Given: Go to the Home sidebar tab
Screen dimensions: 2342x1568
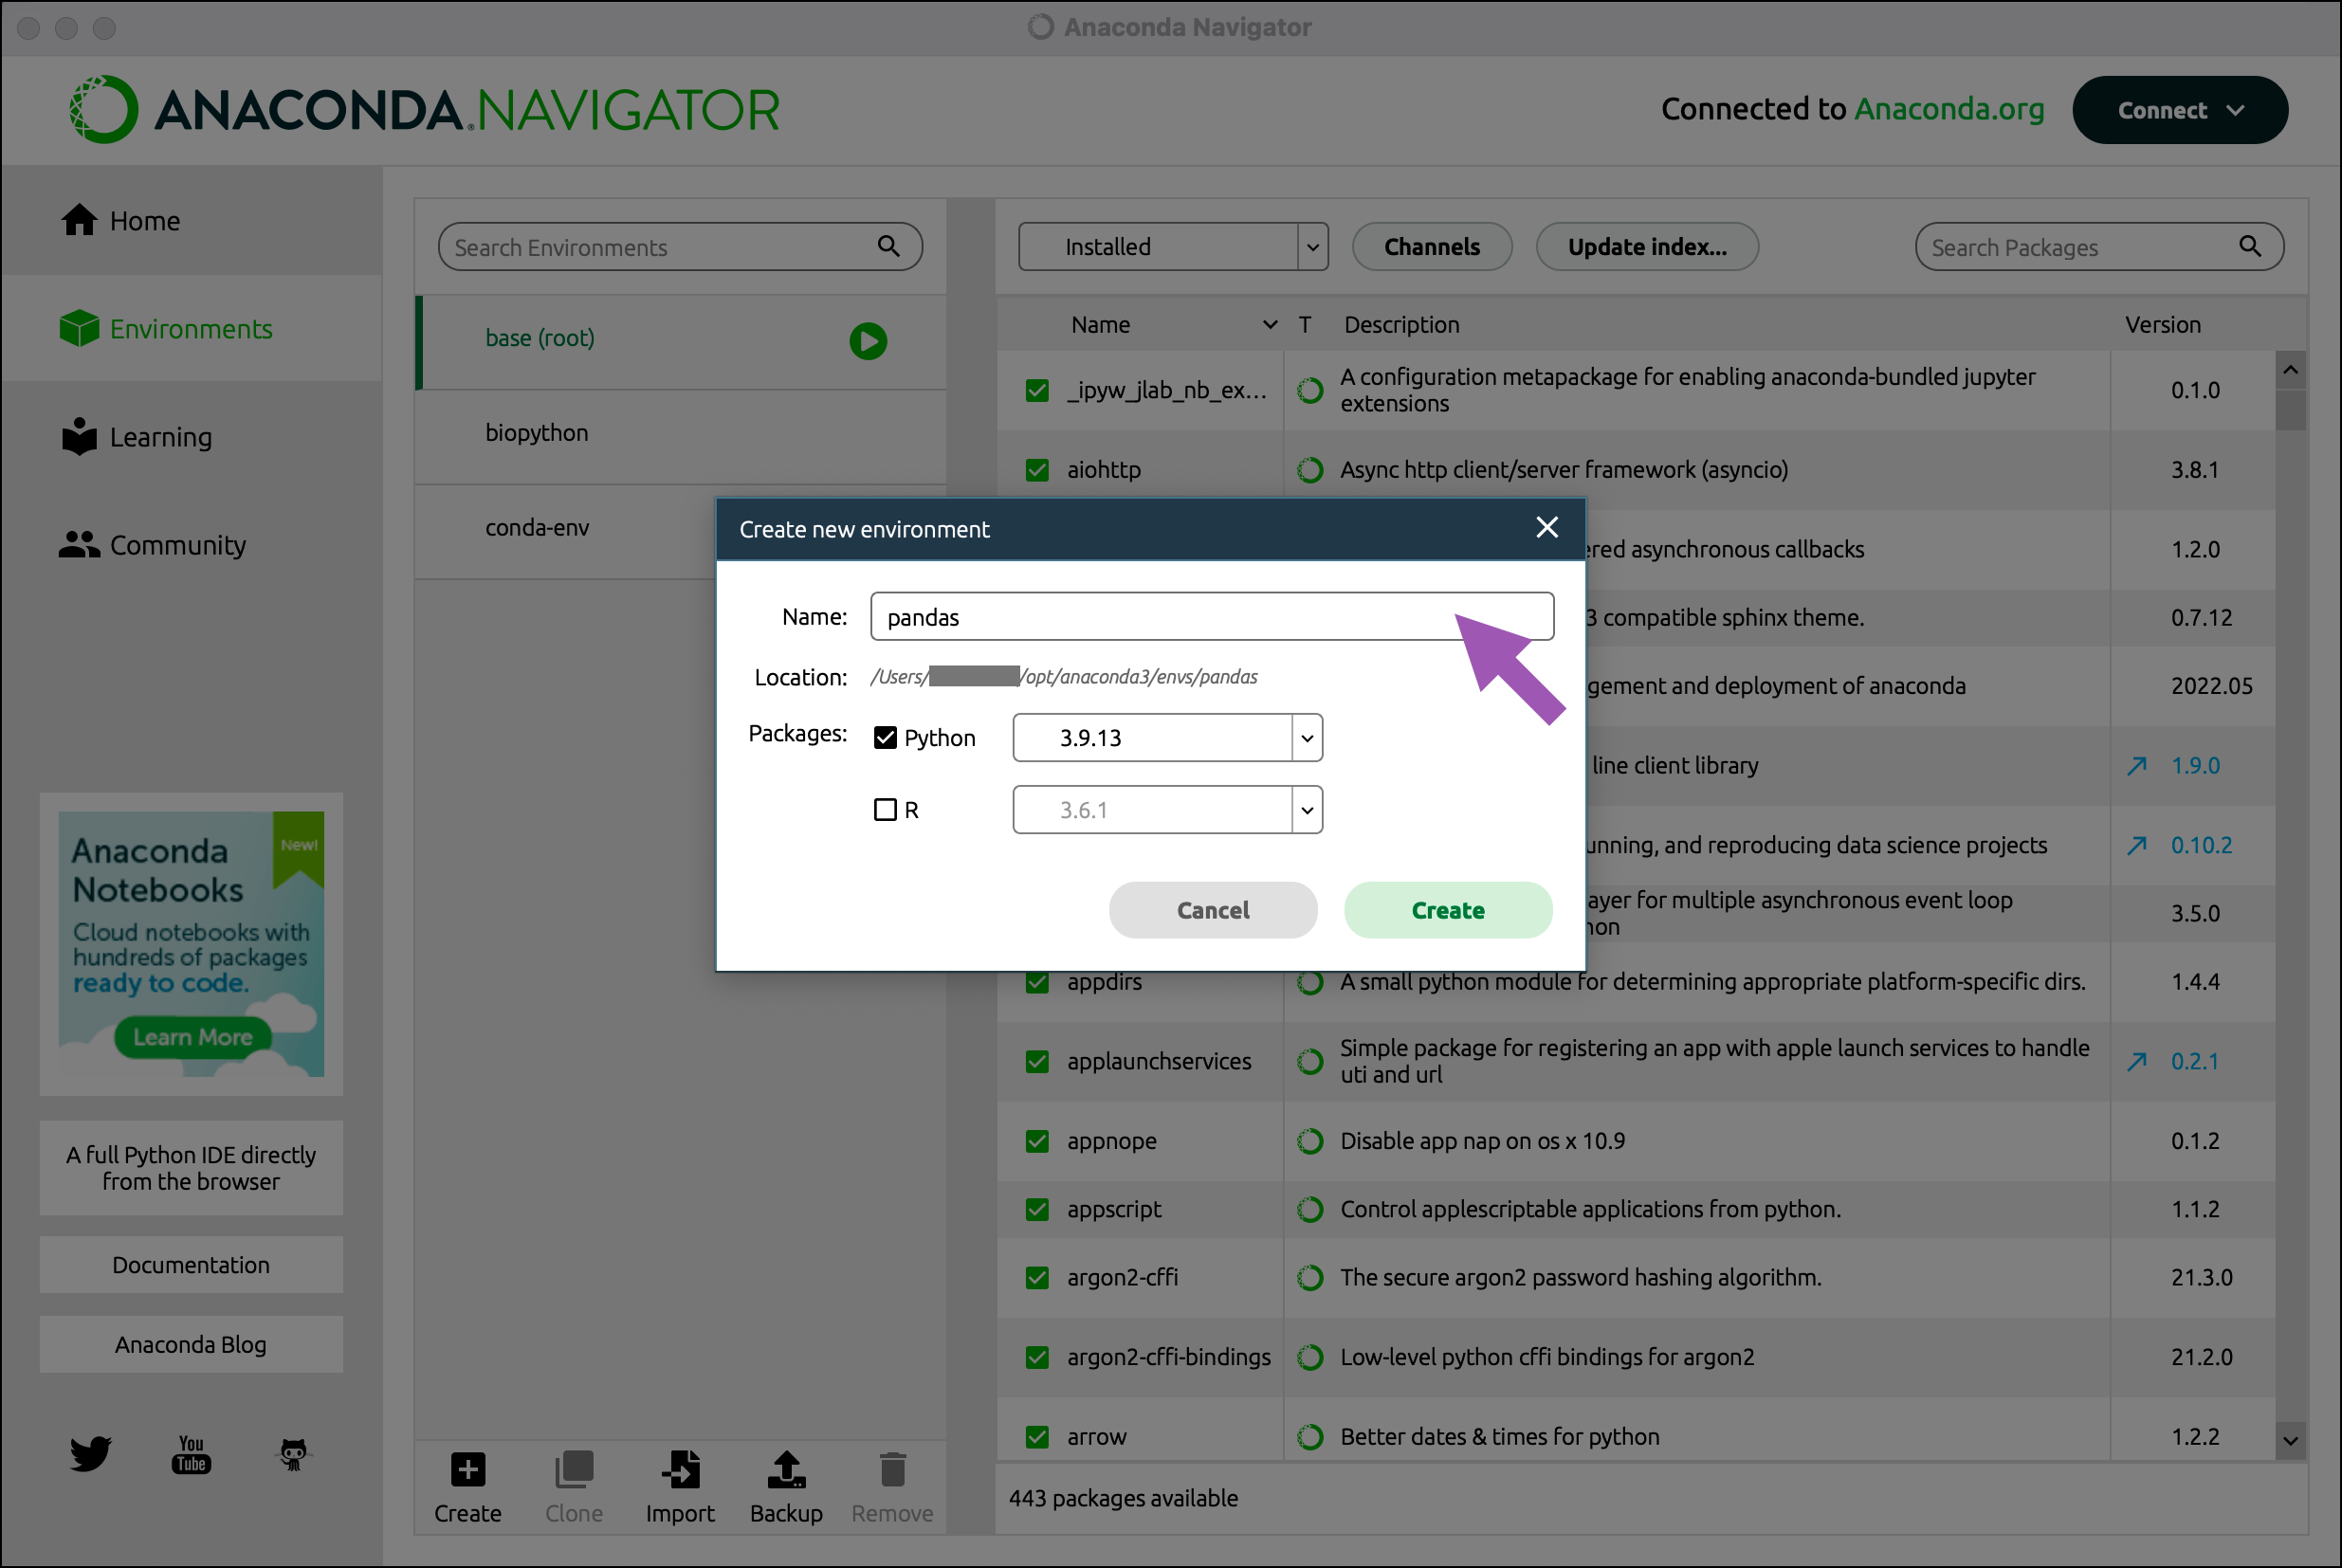Looking at the screenshot, I should click(x=144, y=221).
